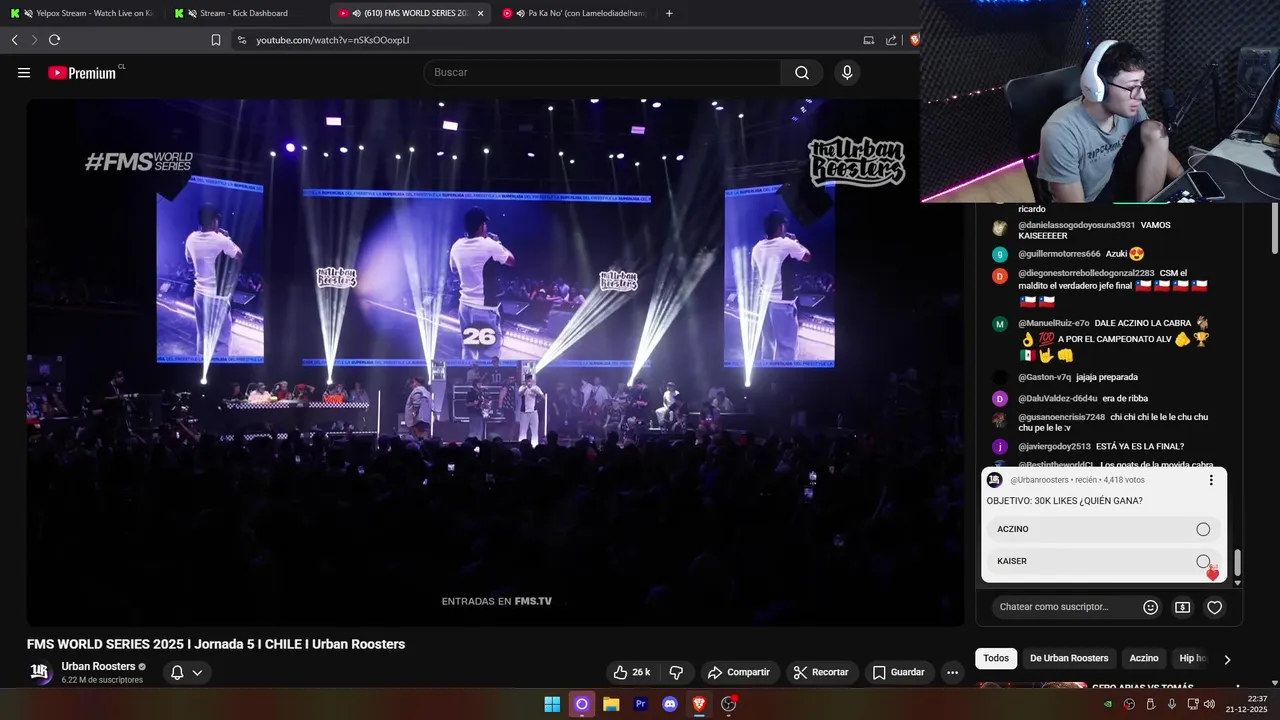Click the page vertical scrollbar thumb

pyautogui.click(x=1274, y=230)
